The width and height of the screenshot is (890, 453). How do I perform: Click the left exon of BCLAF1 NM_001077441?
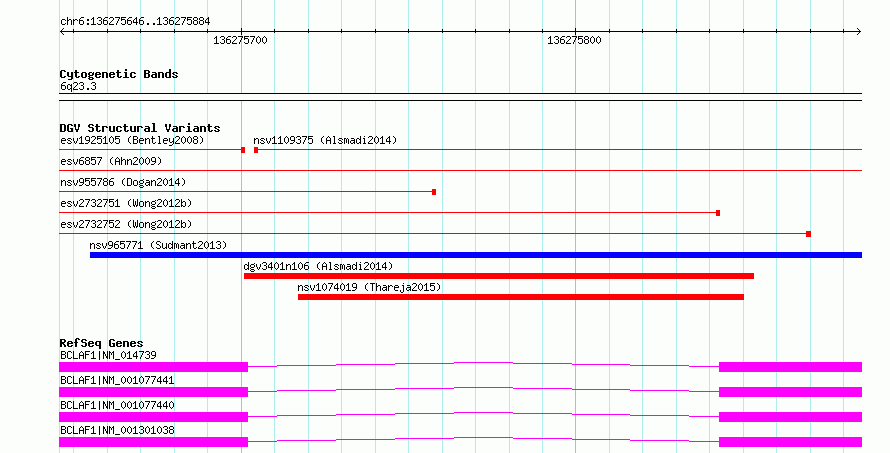[x=153, y=392]
